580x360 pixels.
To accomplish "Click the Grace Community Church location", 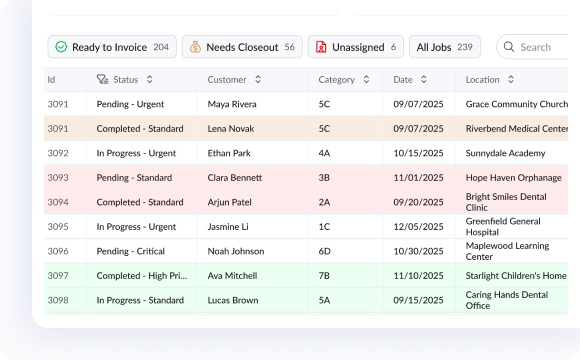I will click(516, 104).
